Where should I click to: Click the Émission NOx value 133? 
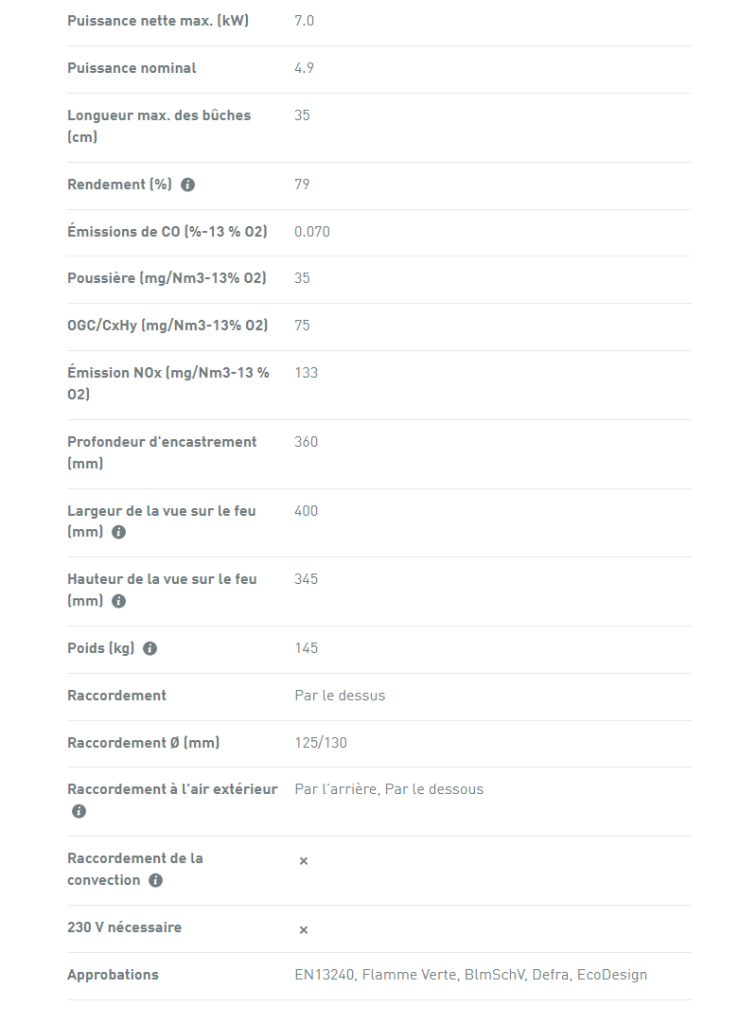click(306, 373)
